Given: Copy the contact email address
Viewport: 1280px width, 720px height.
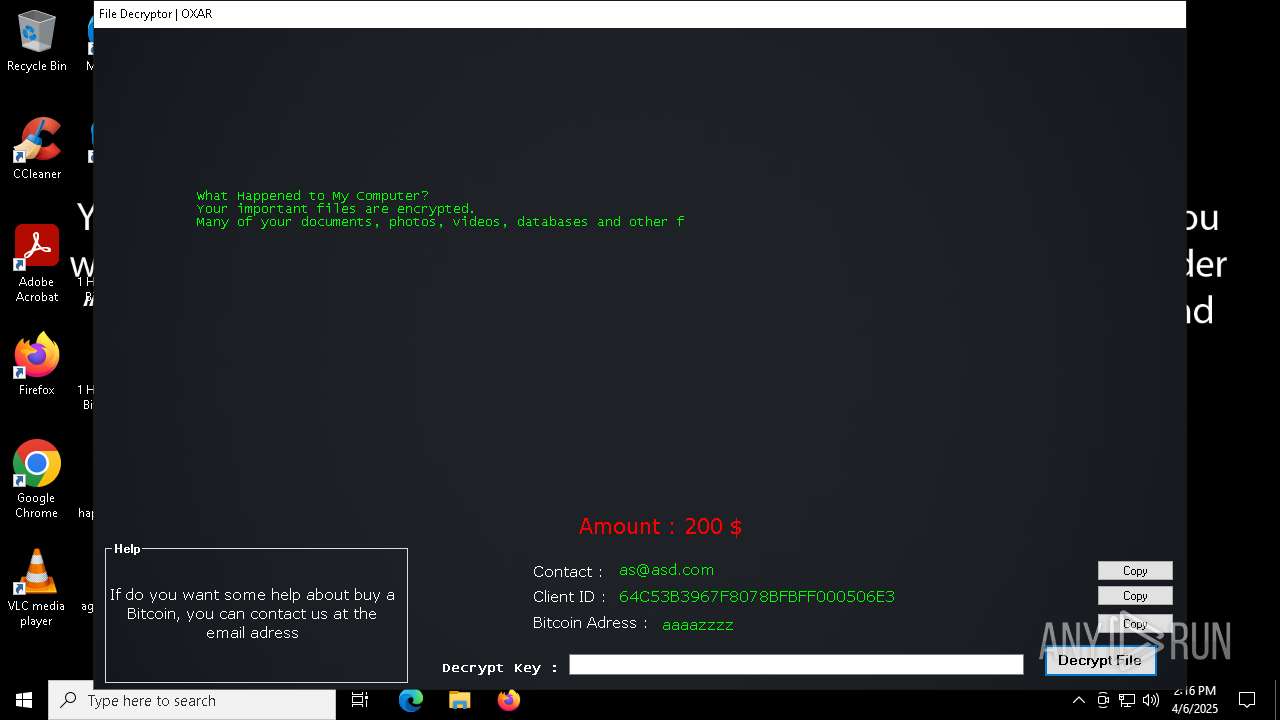Looking at the screenshot, I should (1135, 571).
